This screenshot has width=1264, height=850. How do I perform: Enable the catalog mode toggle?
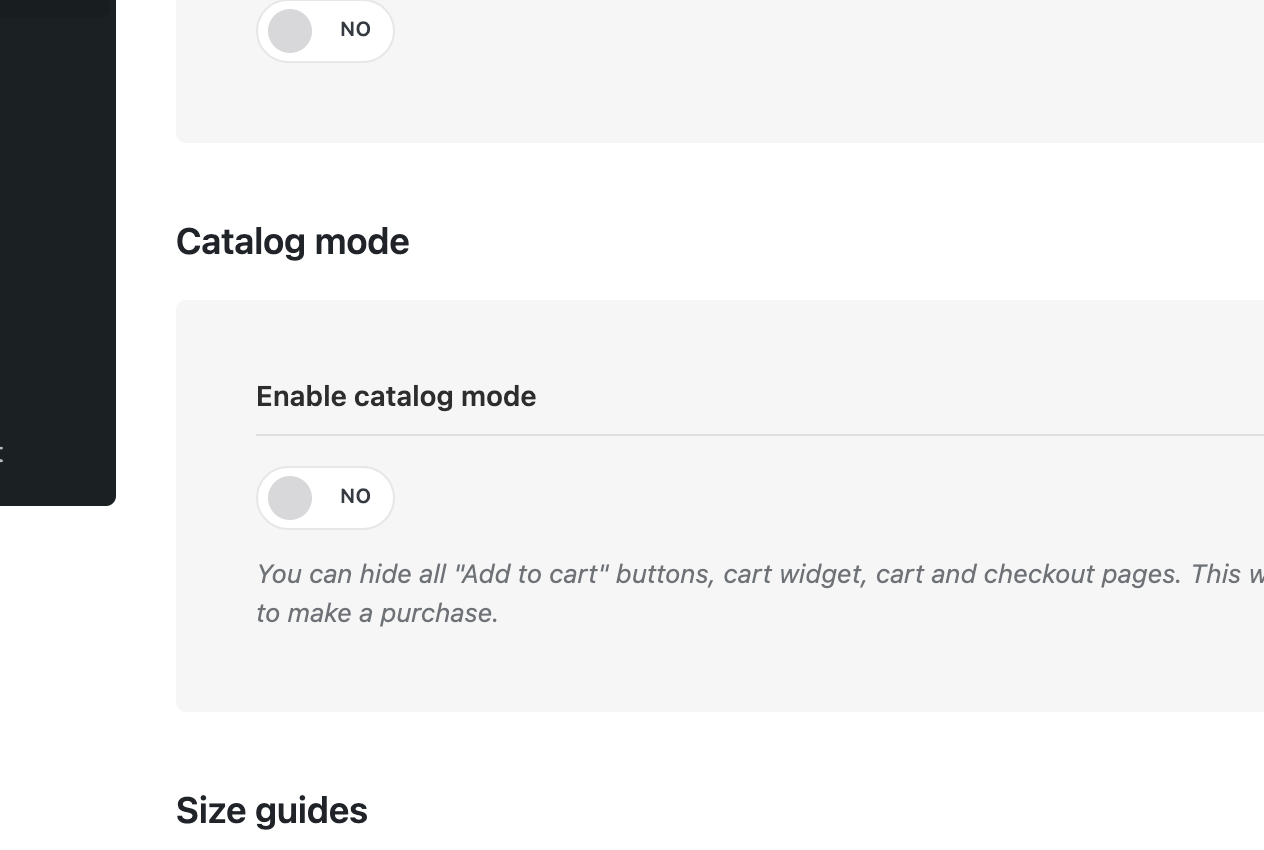325,498
